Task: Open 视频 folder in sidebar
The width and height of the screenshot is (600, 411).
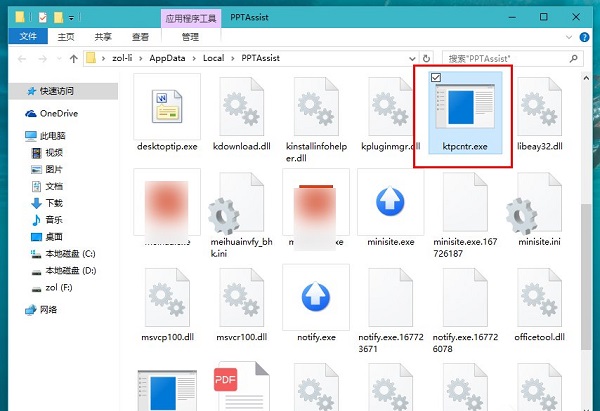Action: pos(54,153)
